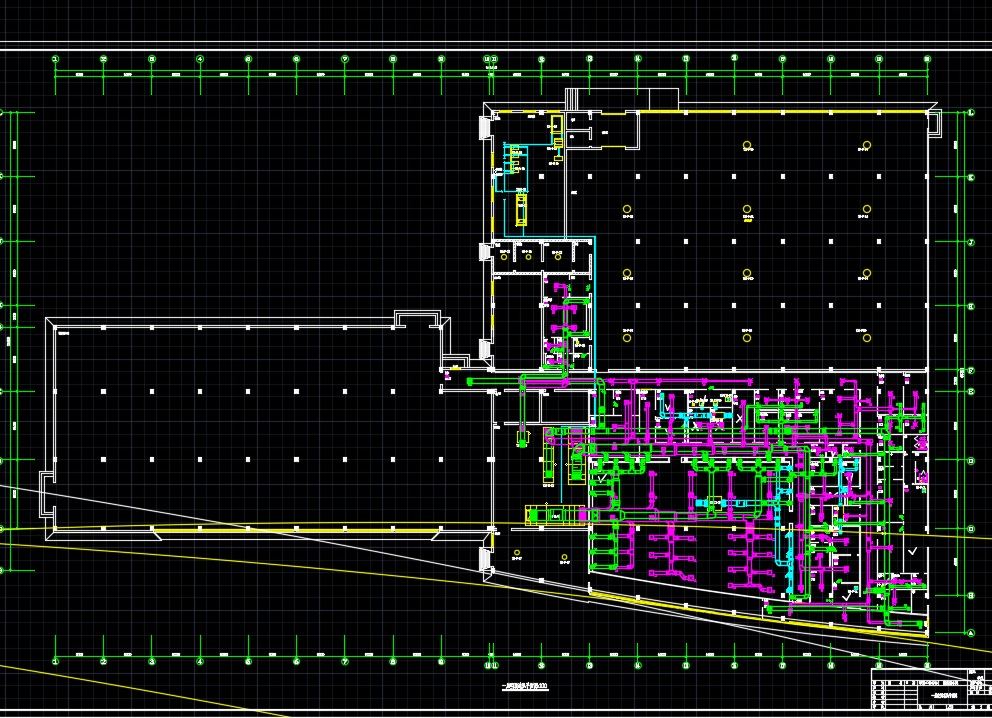Click the underlined drawing title below the plan
992x718 pixels.
(x=524, y=686)
